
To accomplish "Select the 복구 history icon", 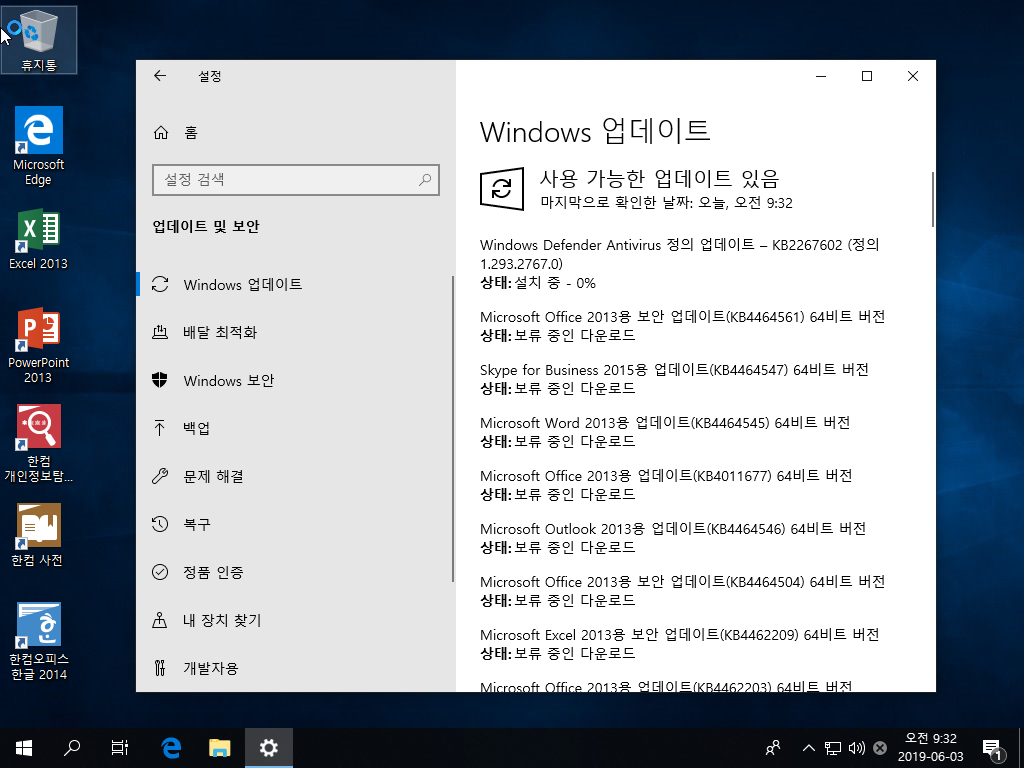I will click(x=160, y=524).
